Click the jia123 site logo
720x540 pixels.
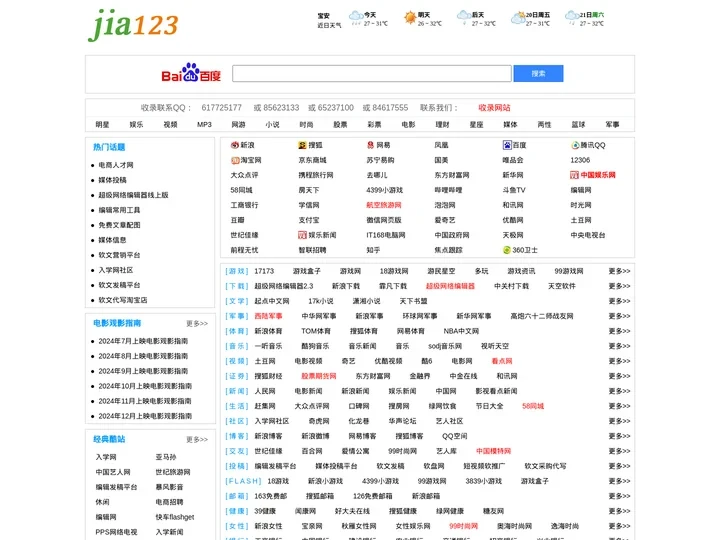click(133, 25)
